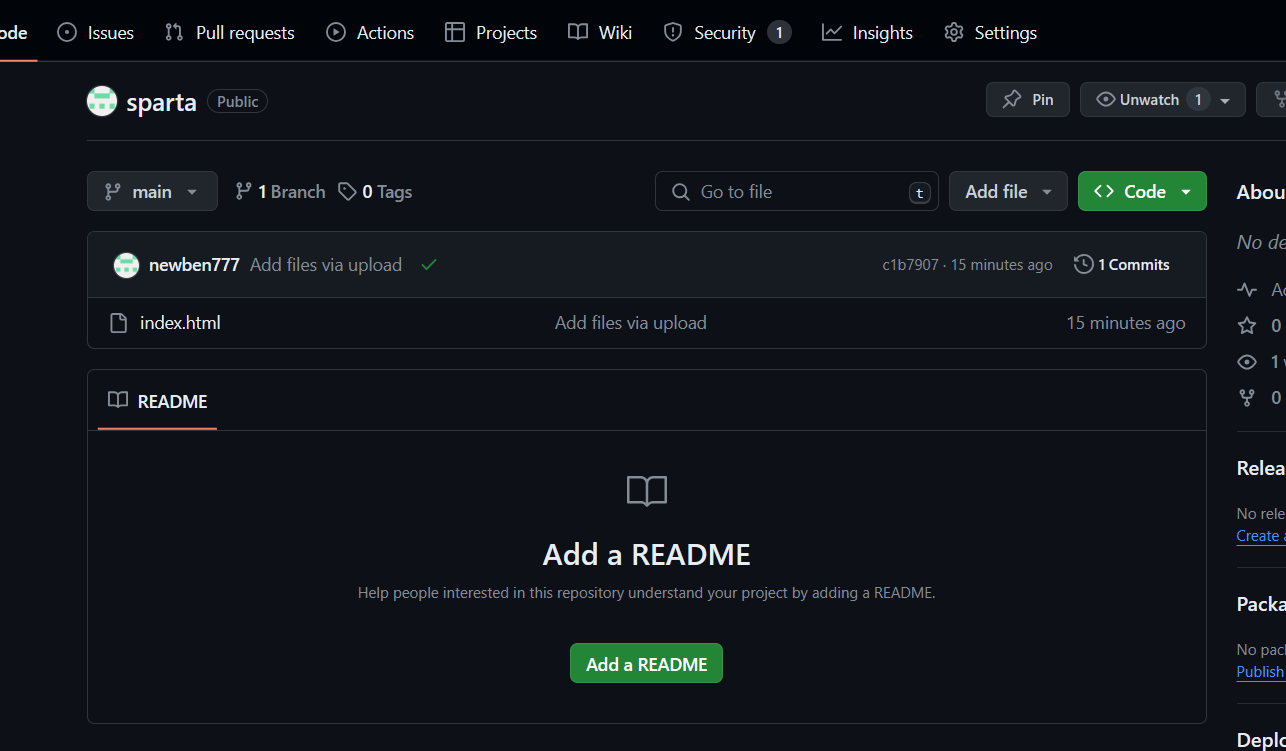This screenshot has height=751, width=1286.
Task: Focus the Go to file search field
Action: (x=797, y=191)
